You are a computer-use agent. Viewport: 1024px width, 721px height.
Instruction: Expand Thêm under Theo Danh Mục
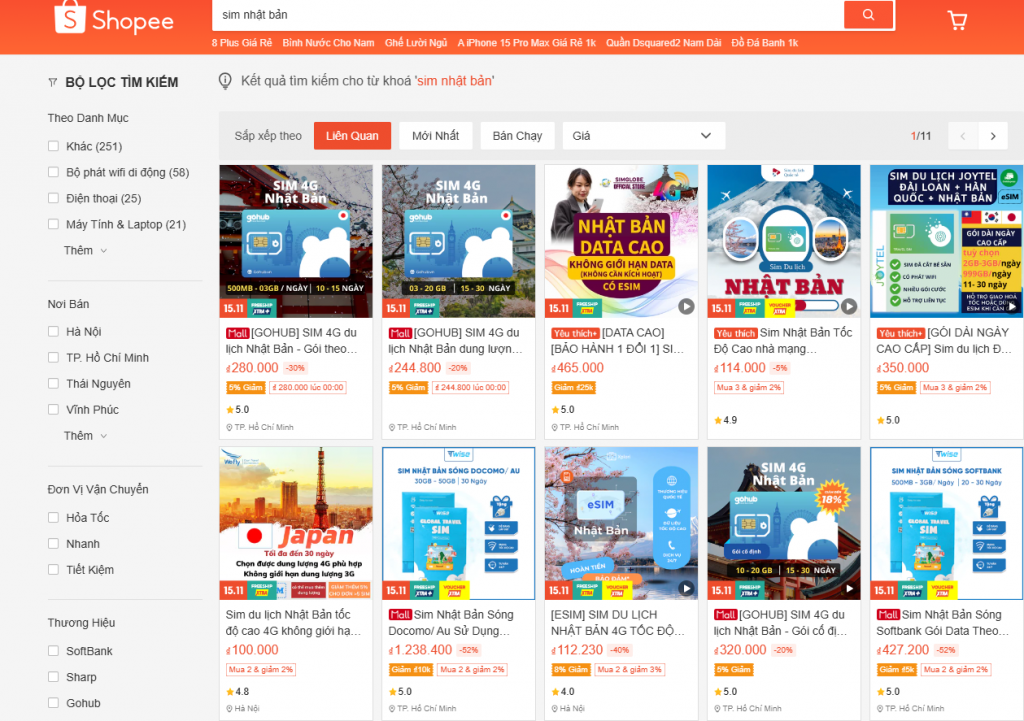coord(85,250)
